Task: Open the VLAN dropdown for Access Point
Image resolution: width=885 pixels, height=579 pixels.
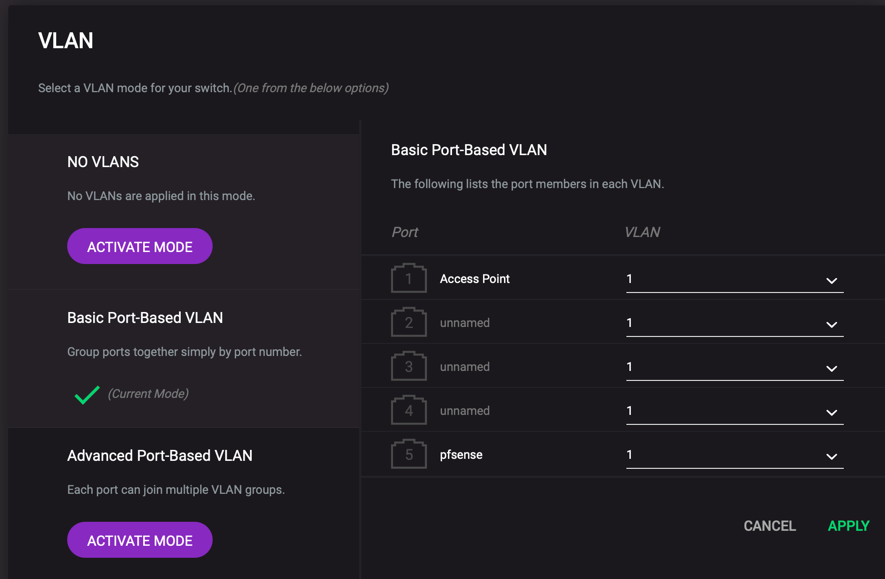Action: [x=832, y=280]
